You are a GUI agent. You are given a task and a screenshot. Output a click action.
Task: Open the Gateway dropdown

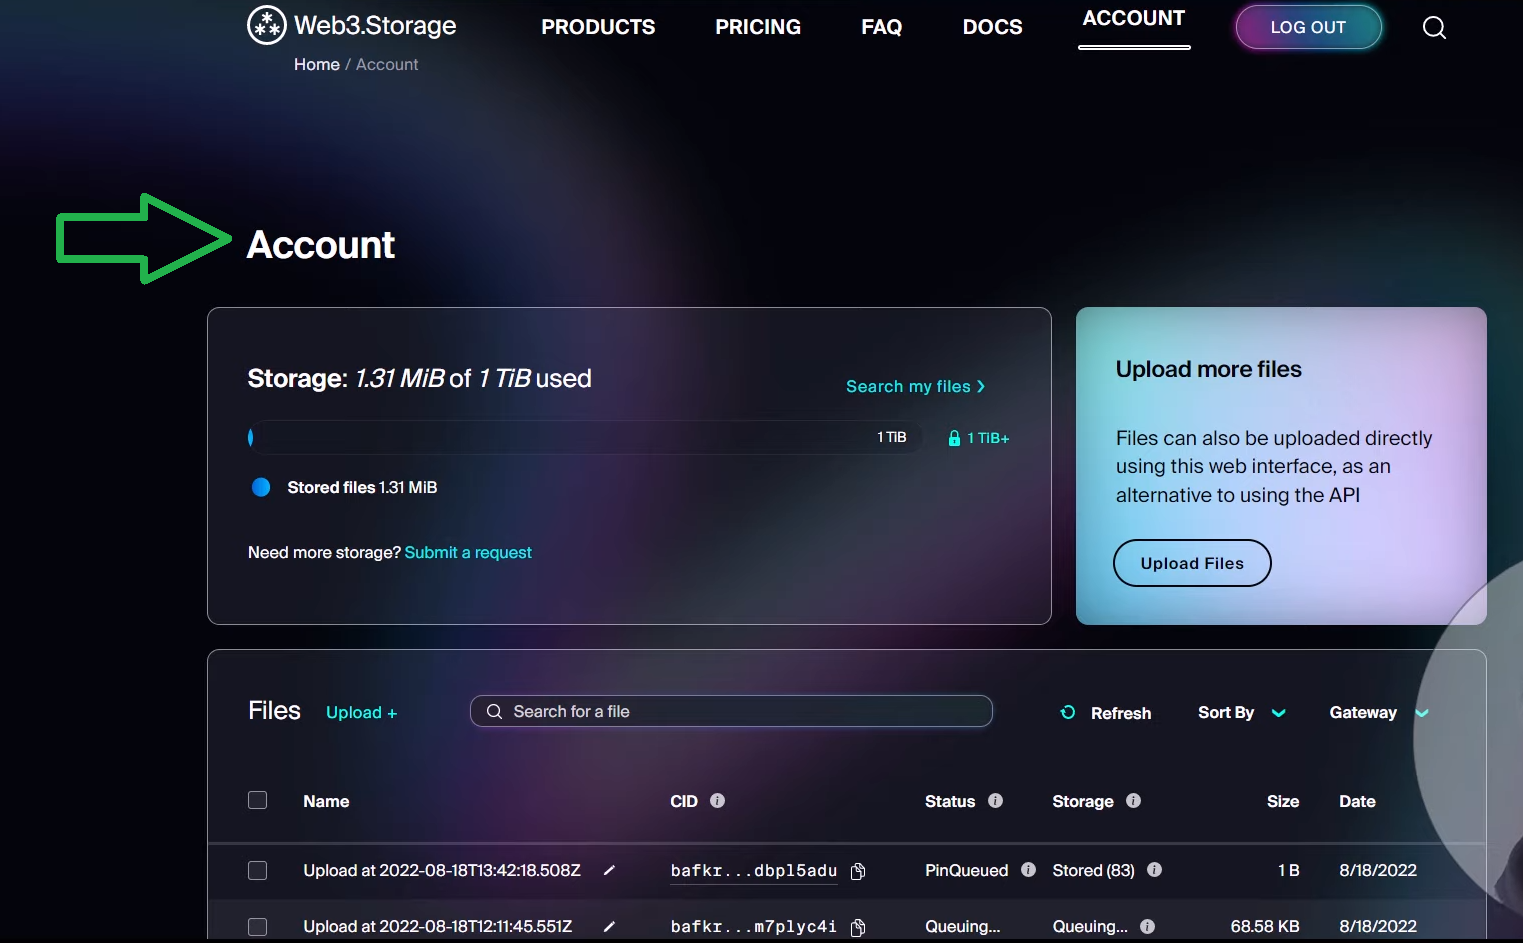1377,713
